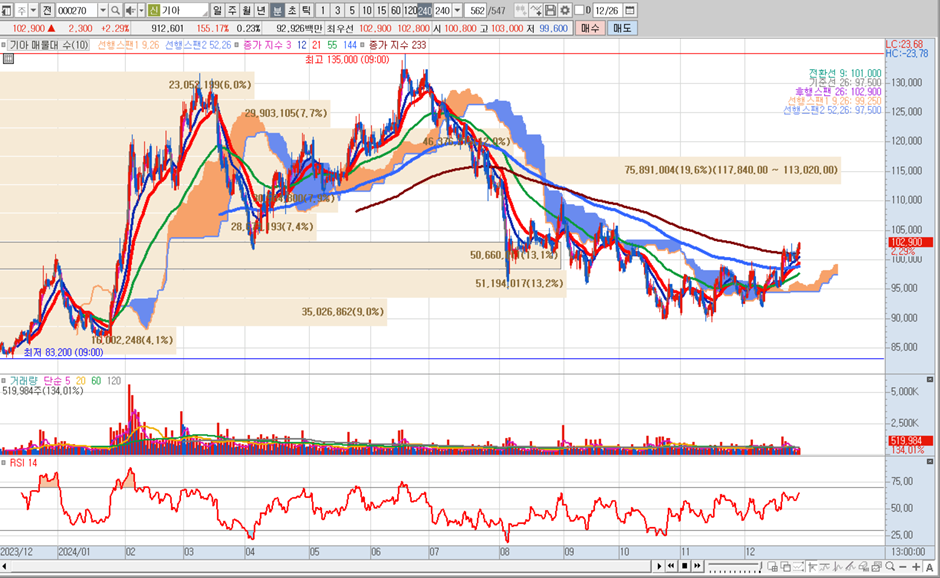This screenshot has width=940, height=578.
Task: Select the 일 daily period tab
Action: point(217,10)
